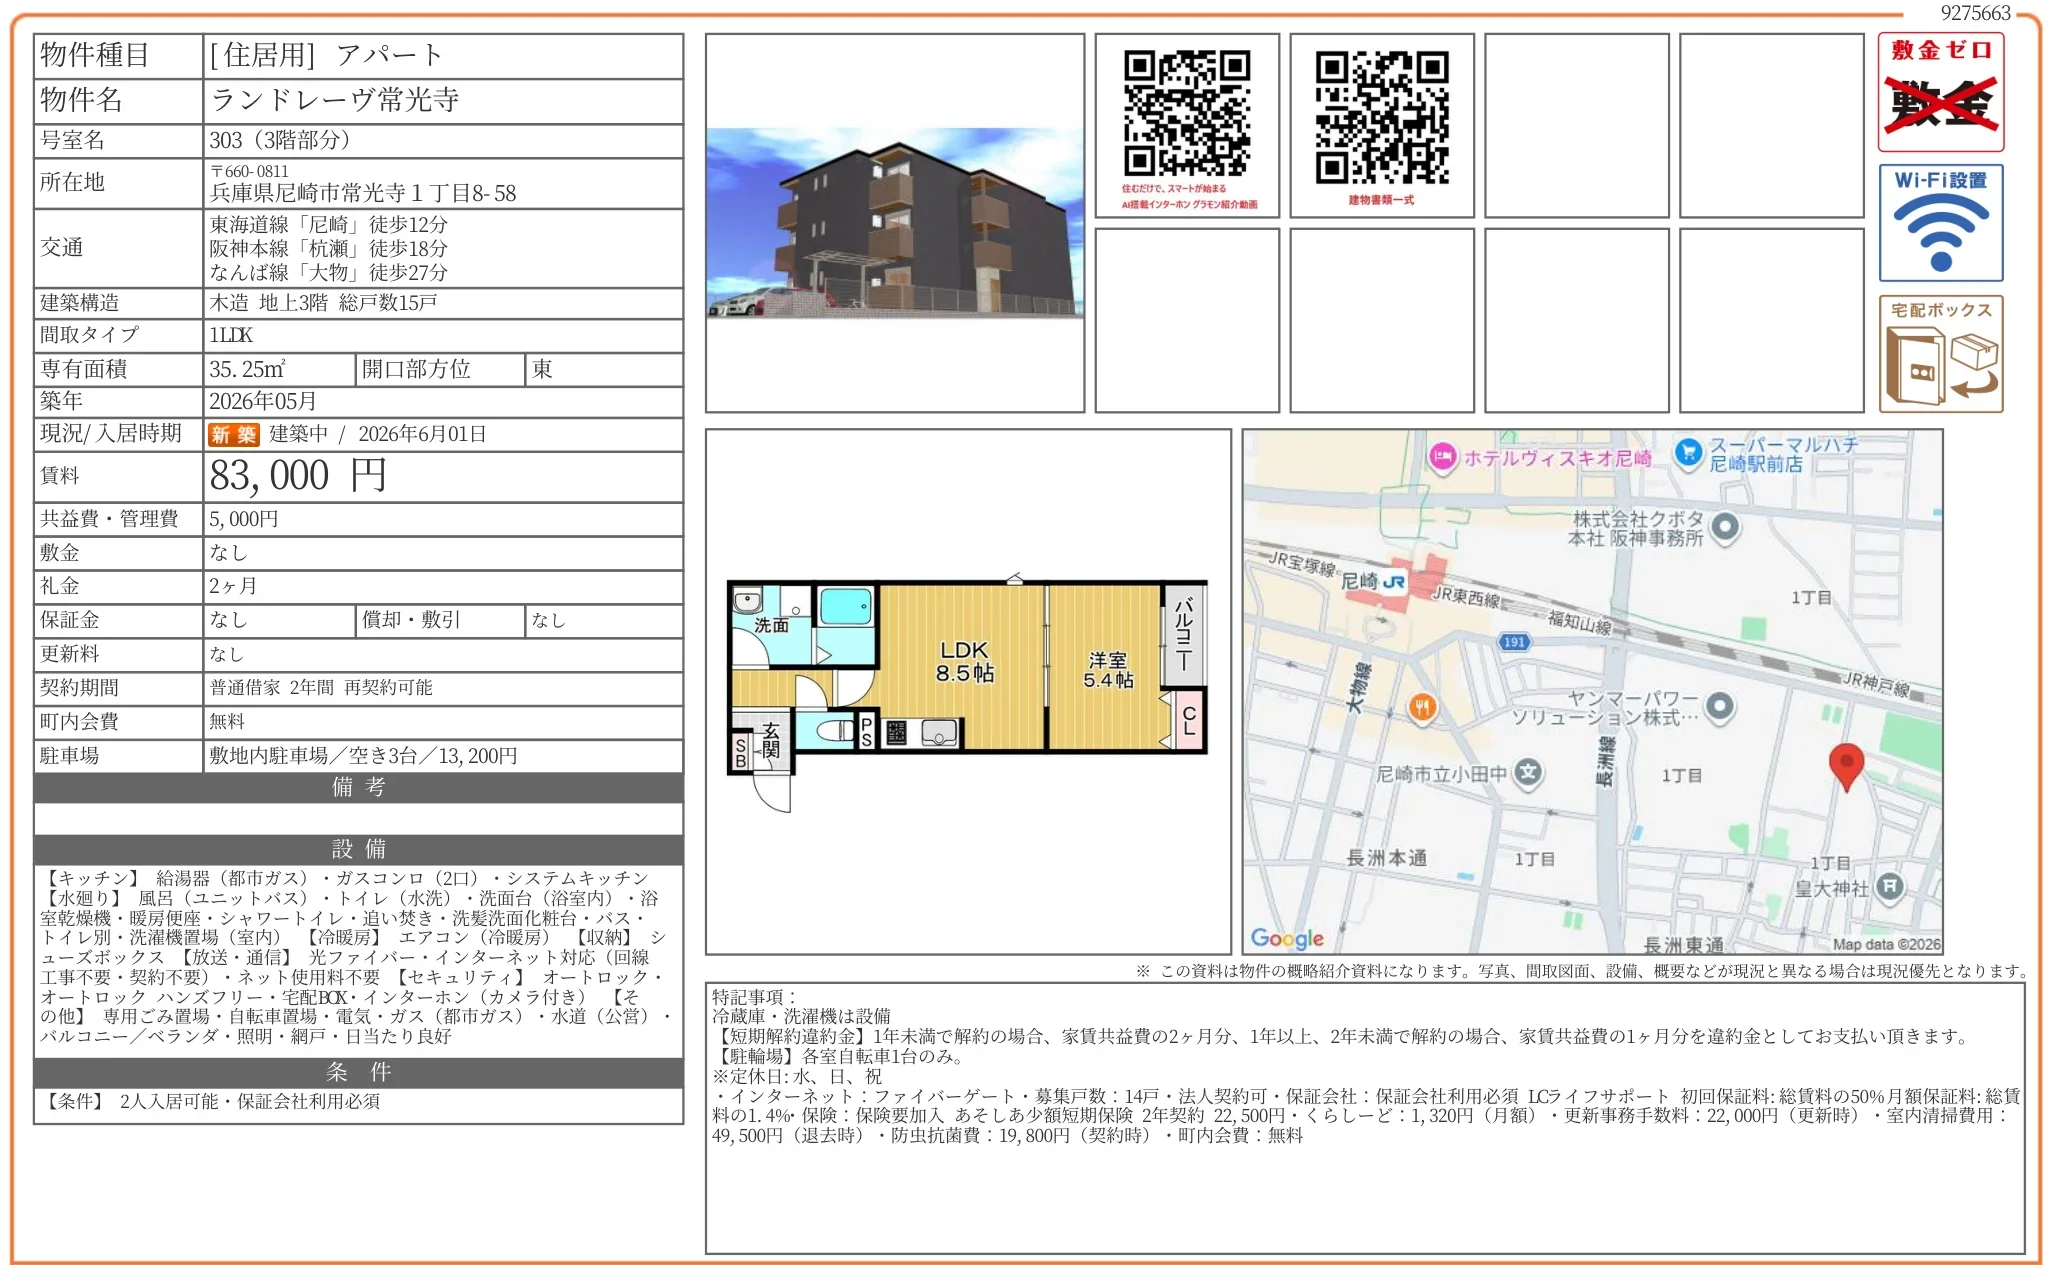Click the 宅配ボックス delivery box icon
This screenshot has width=2056, height=1265.
point(1940,355)
